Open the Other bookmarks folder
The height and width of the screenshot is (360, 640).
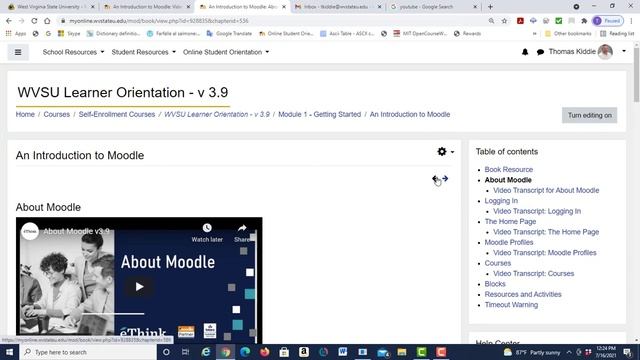pos(568,33)
